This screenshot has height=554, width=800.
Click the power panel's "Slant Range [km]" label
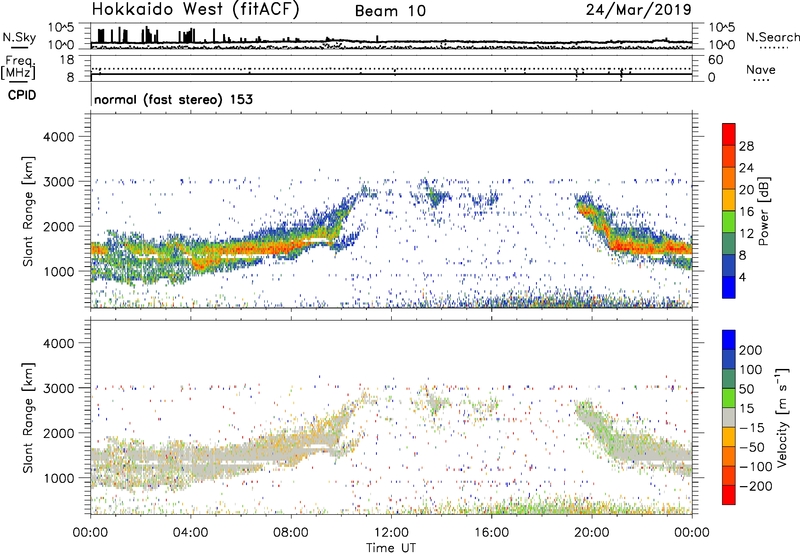(28, 211)
